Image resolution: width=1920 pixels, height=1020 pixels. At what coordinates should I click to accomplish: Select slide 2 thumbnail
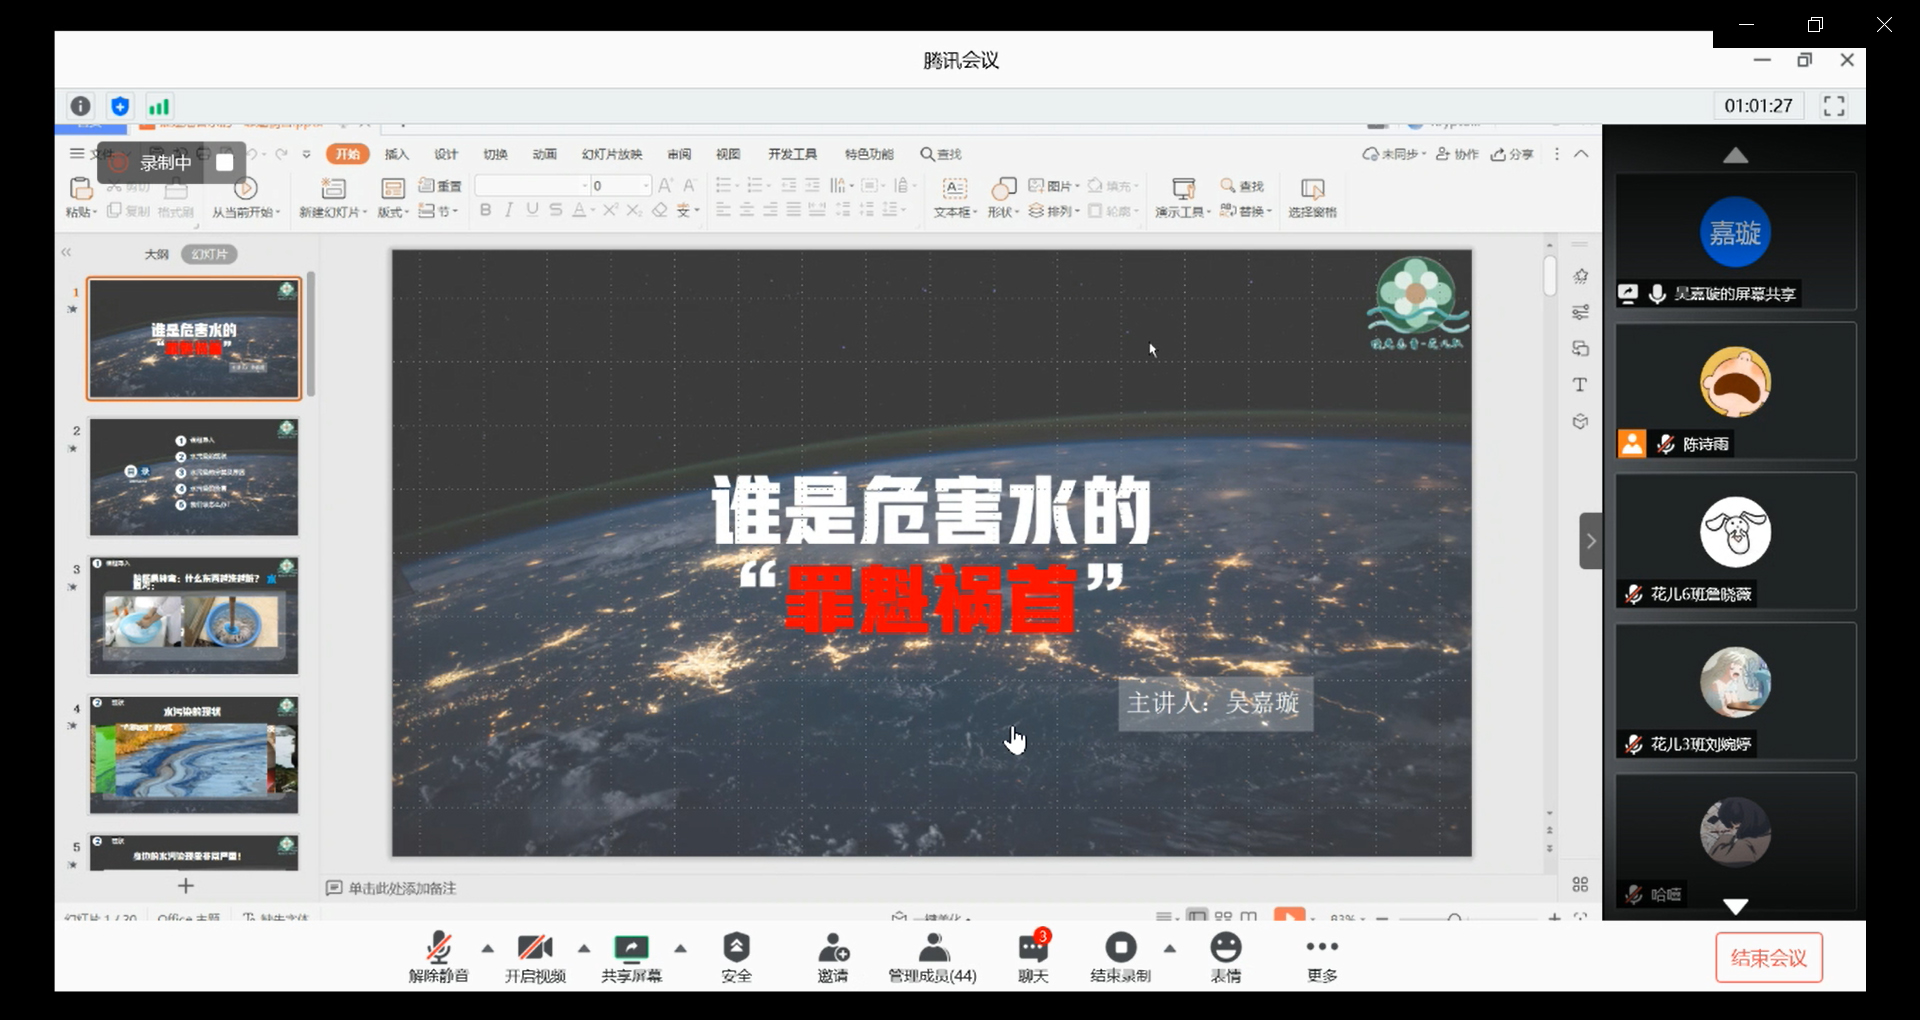pos(194,477)
